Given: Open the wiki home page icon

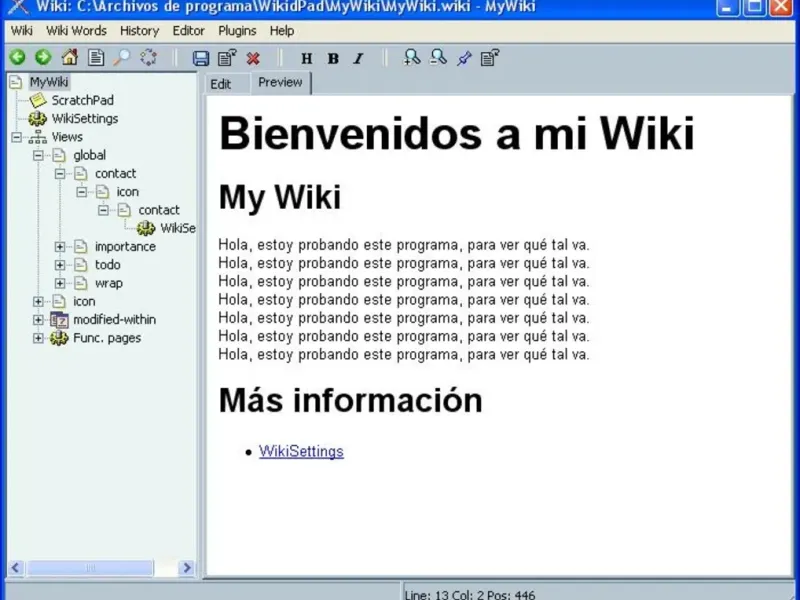Looking at the screenshot, I should click(70, 57).
